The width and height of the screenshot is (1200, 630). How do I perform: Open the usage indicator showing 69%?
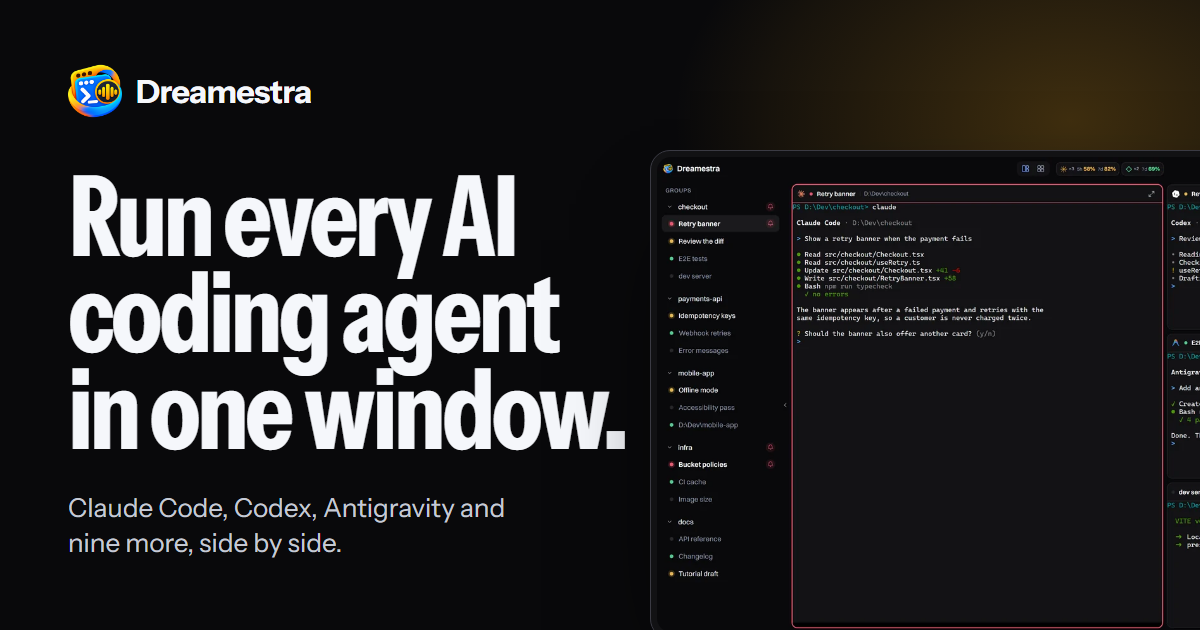[1143, 169]
